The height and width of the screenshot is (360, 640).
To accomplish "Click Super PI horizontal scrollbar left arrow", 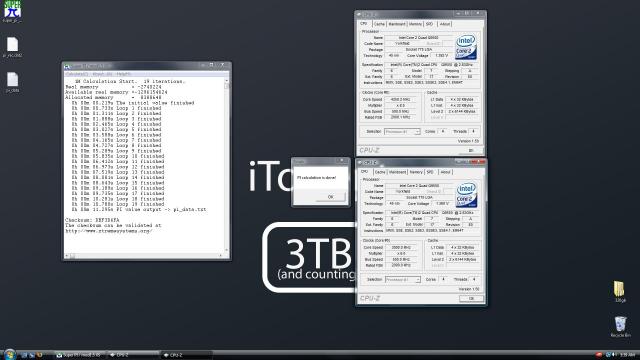I will click(67, 256).
